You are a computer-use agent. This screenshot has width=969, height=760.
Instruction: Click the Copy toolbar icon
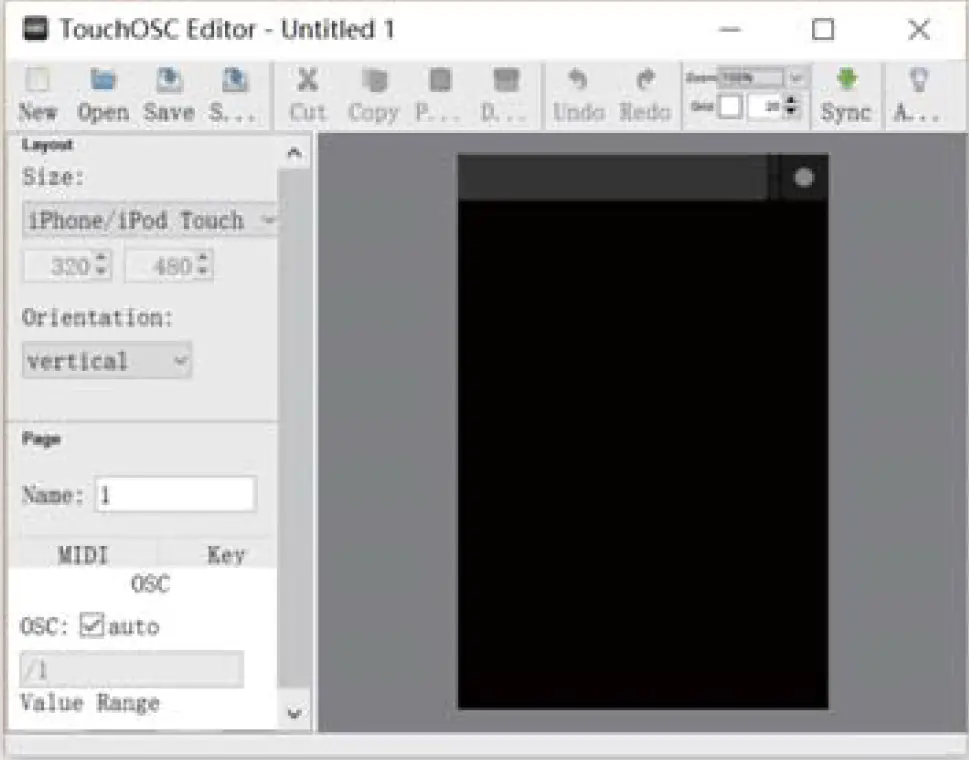pyautogui.click(x=374, y=80)
